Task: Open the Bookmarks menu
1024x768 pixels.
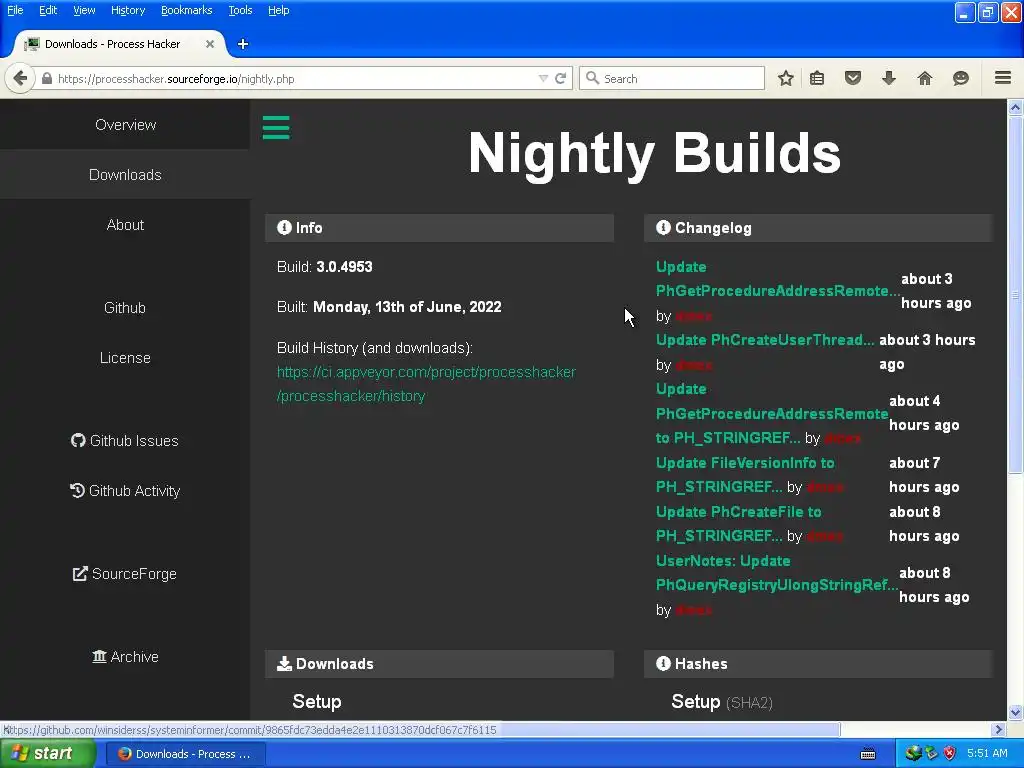Action: coord(187,10)
